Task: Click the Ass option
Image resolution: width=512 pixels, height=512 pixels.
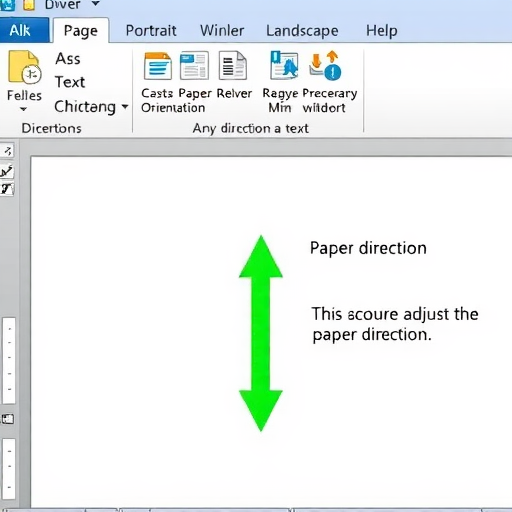Action: coord(68,59)
